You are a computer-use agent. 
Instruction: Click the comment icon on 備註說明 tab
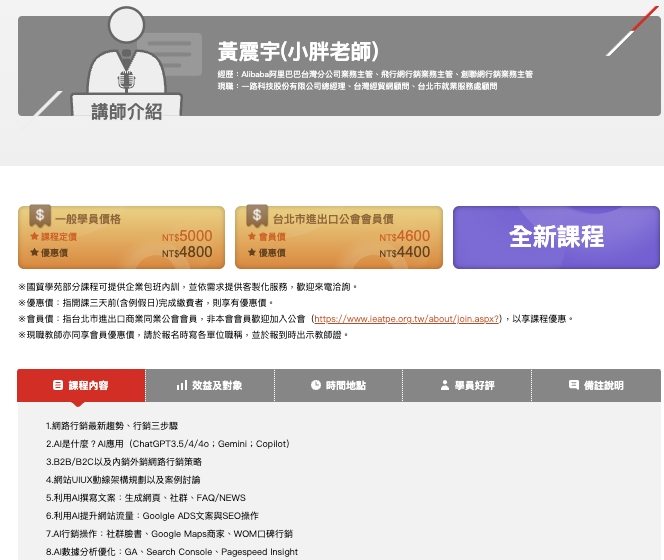click(574, 385)
